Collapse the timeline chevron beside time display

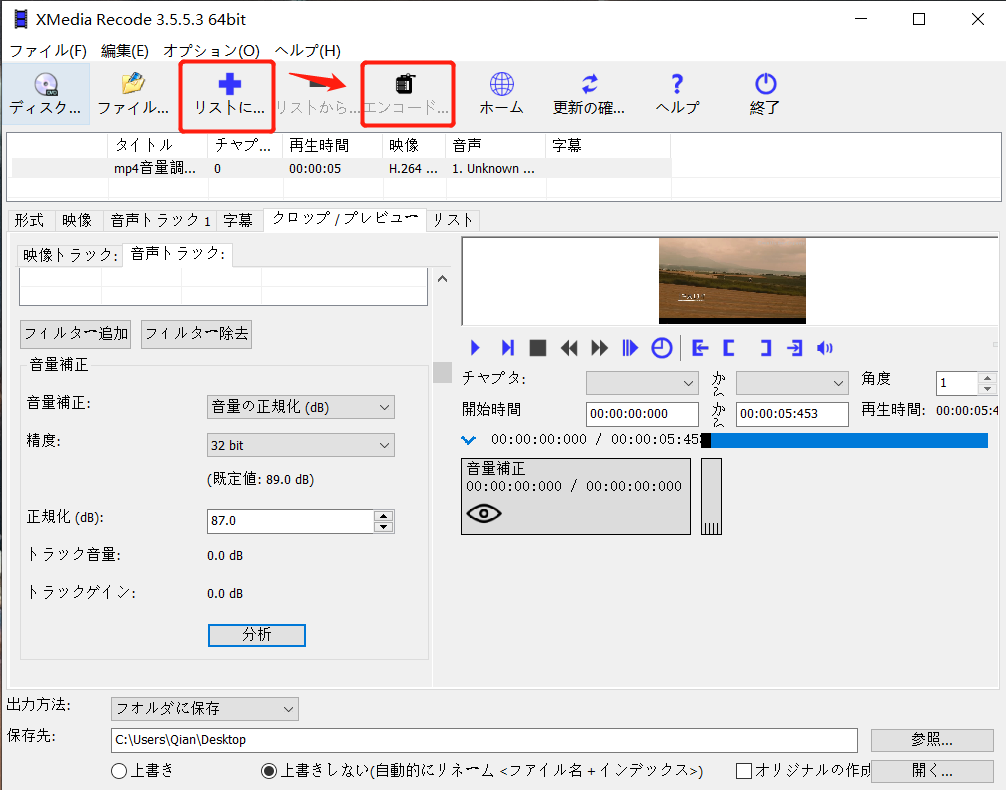click(x=469, y=440)
